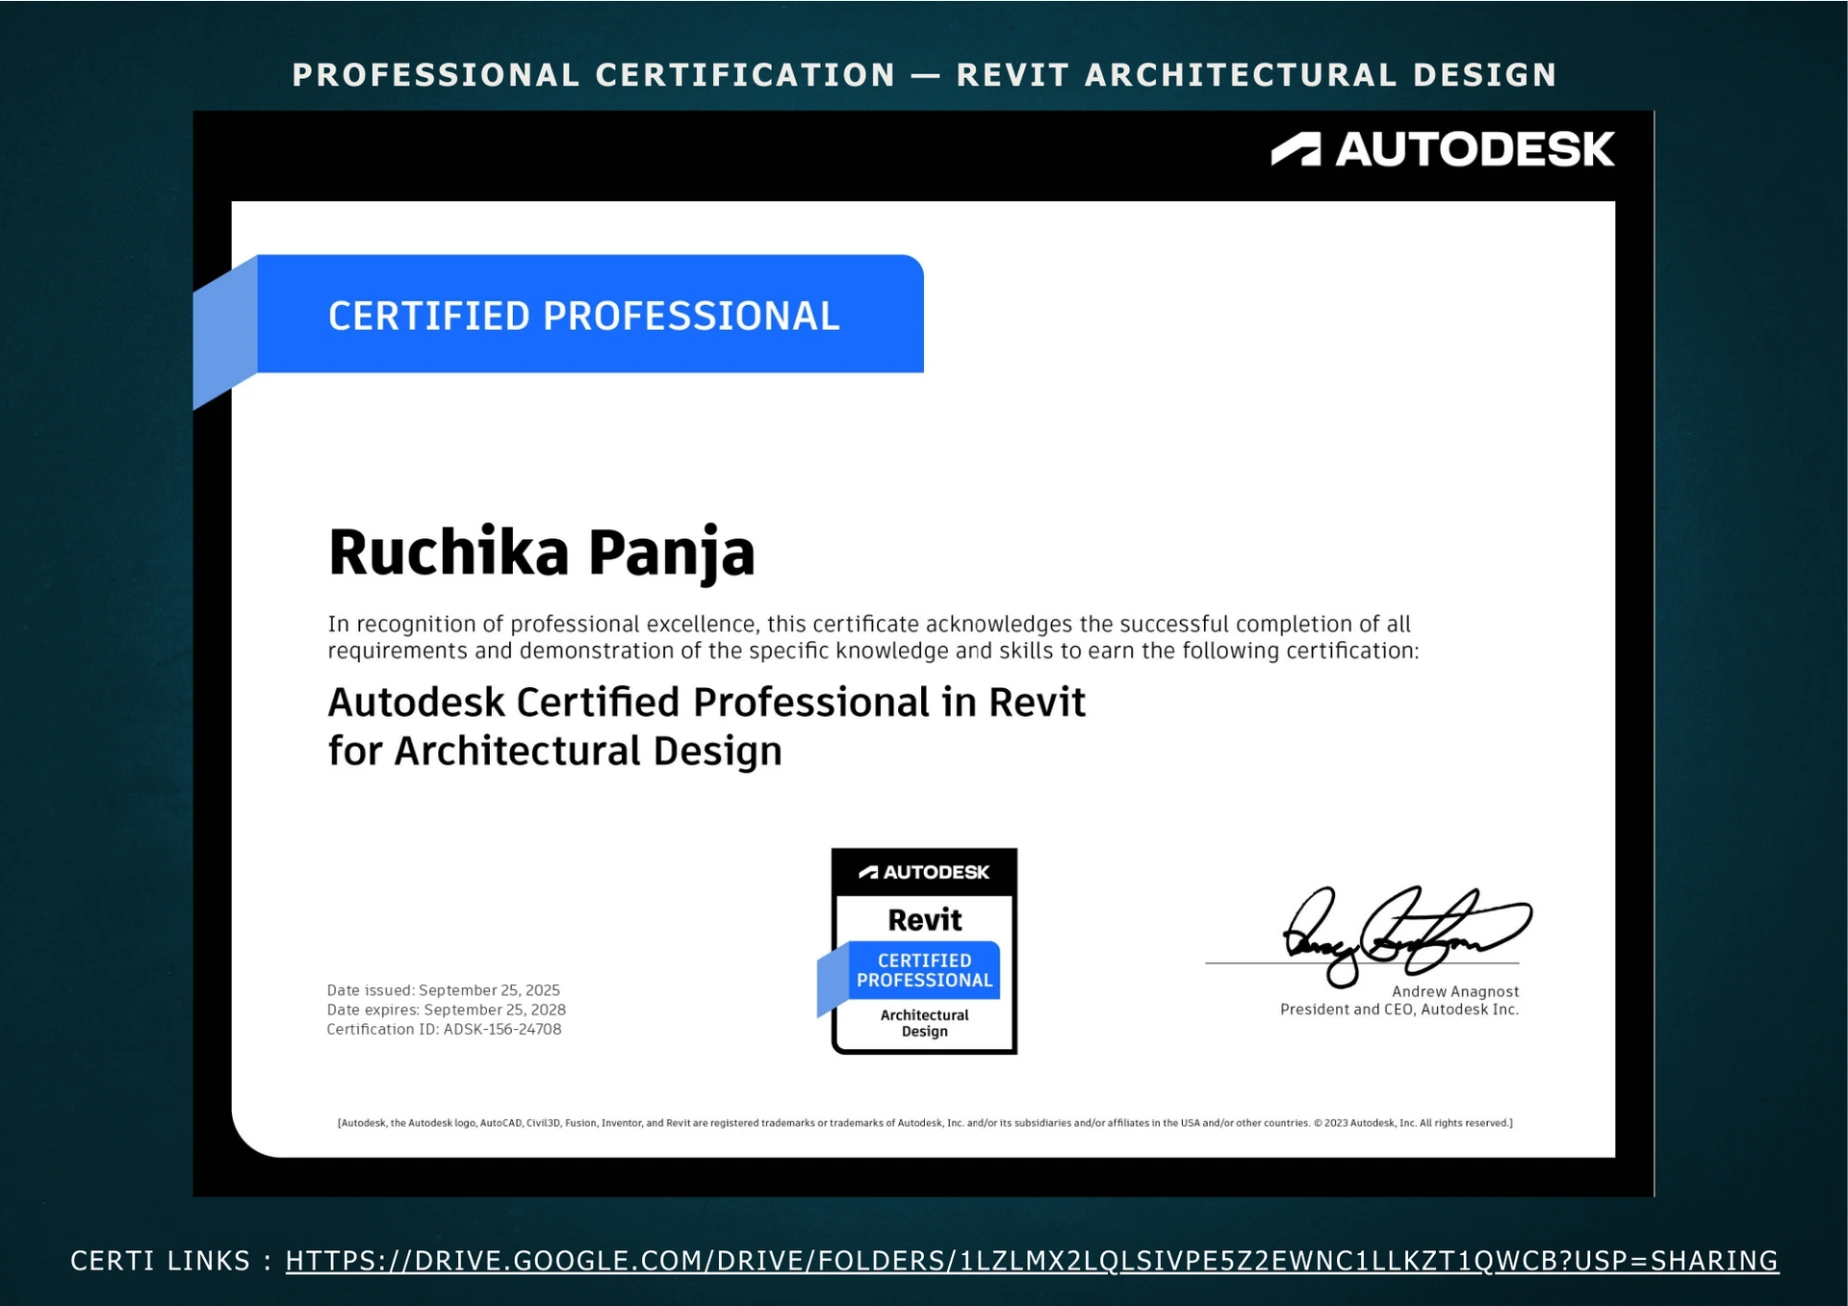The width and height of the screenshot is (1848, 1306).
Task: Click the Architectural Design label on badge
Action: (x=924, y=1023)
